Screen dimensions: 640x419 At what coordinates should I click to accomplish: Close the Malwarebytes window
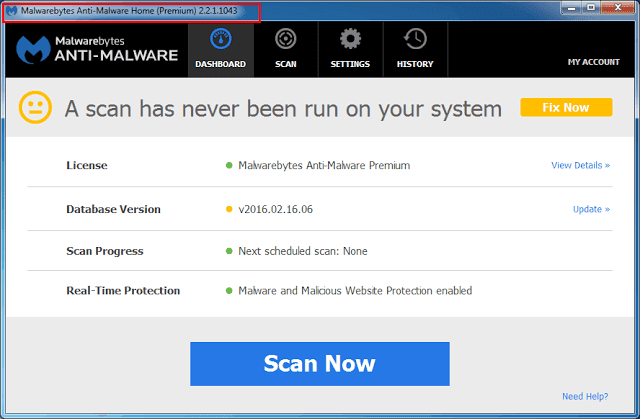(618, 8)
